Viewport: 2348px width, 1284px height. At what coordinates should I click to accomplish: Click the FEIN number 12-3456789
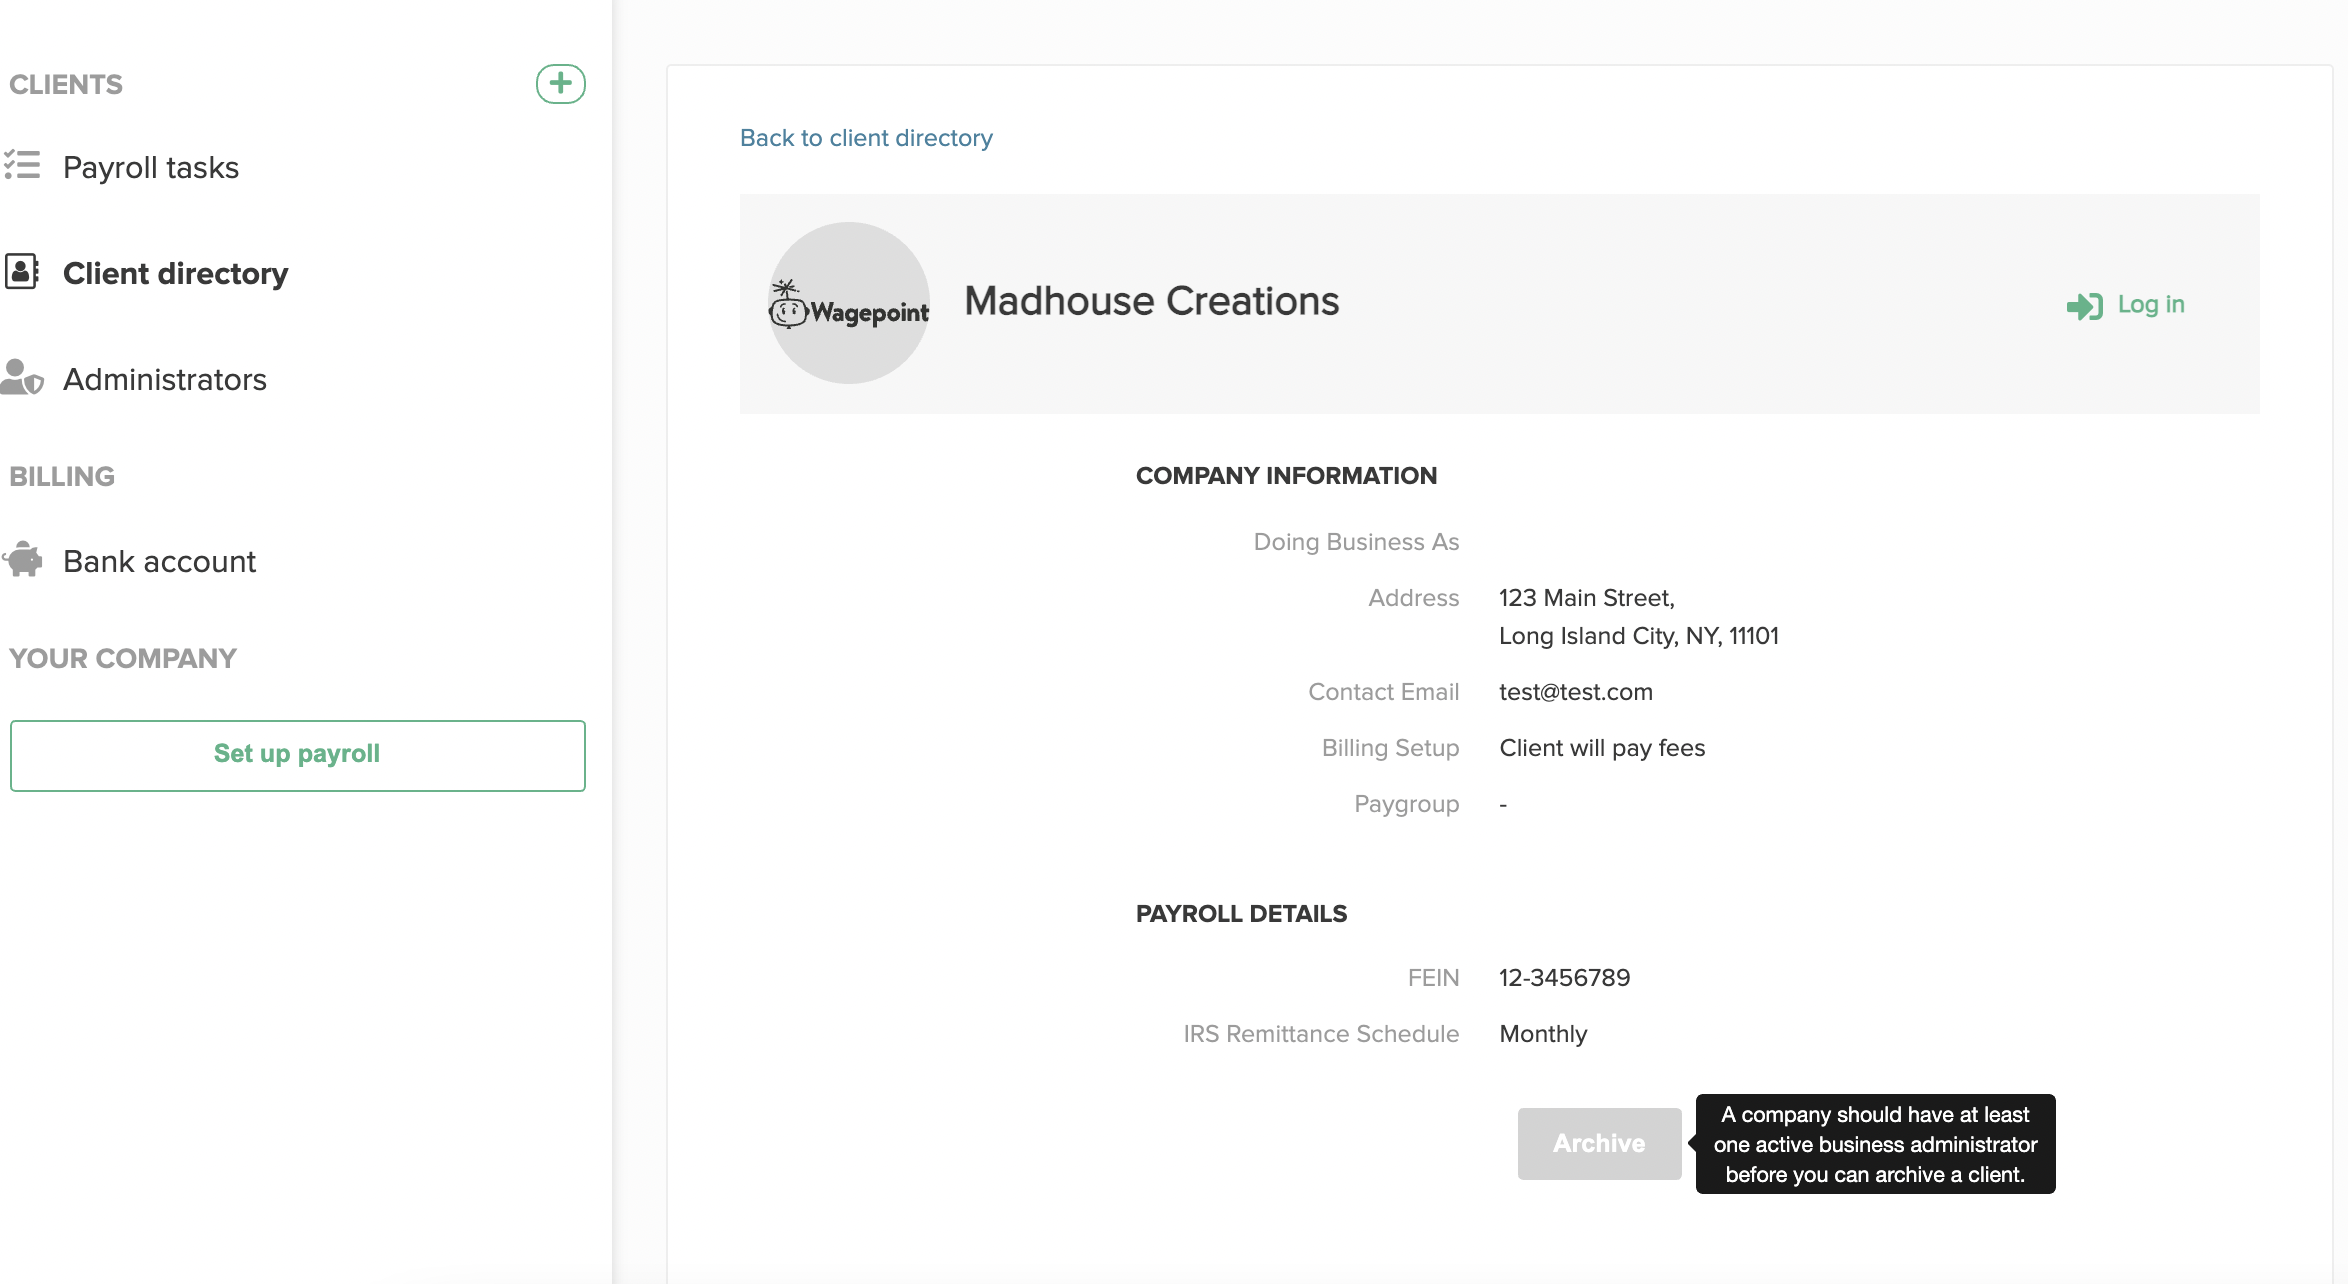point(1564,978)
